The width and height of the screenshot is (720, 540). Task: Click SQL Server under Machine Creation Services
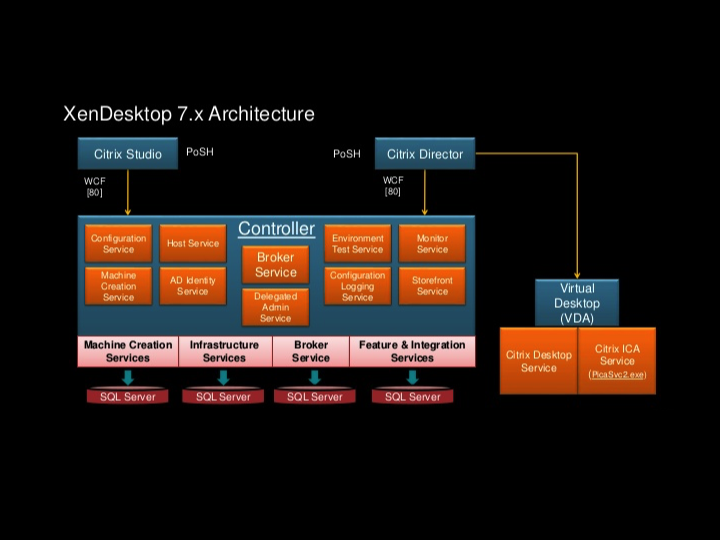(x=128, y=396)
